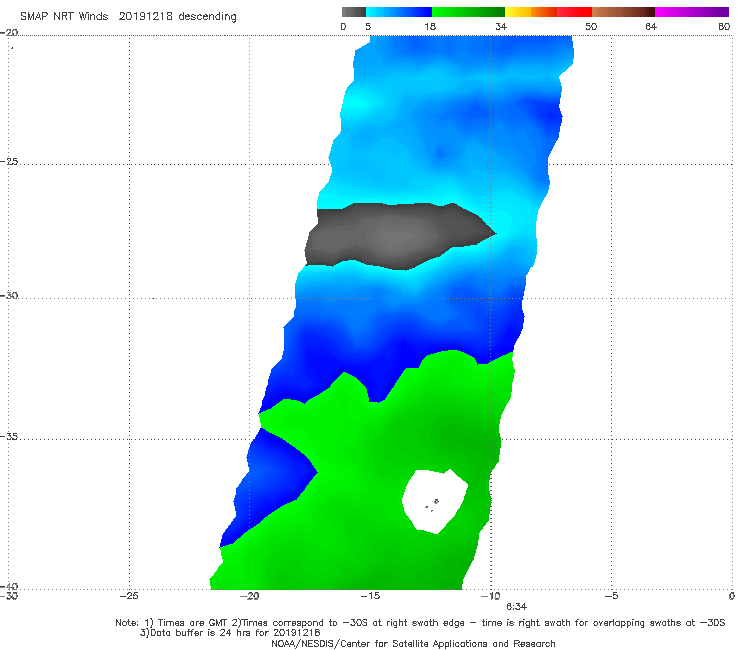740x650 pixels.
Task: Click the longitude '-10' label on bottom axis
Action: (490, 596)
